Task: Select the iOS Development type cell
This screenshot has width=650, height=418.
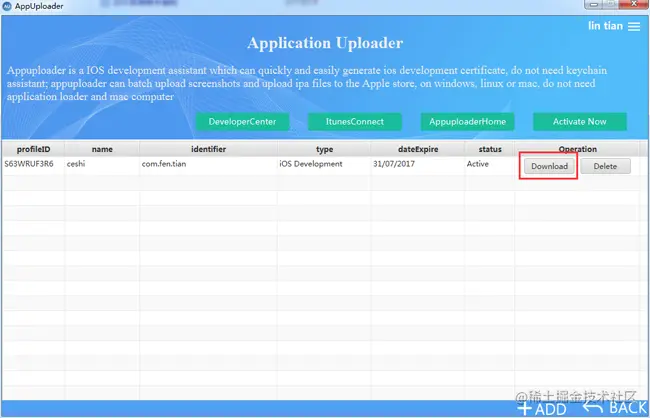Action: pos(324,164)
